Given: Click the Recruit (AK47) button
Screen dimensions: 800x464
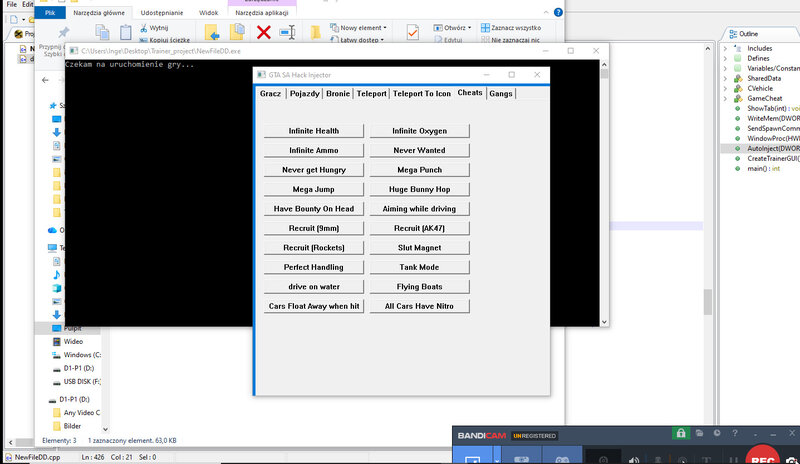Looking at the screenshot, I should coord(419,228).
